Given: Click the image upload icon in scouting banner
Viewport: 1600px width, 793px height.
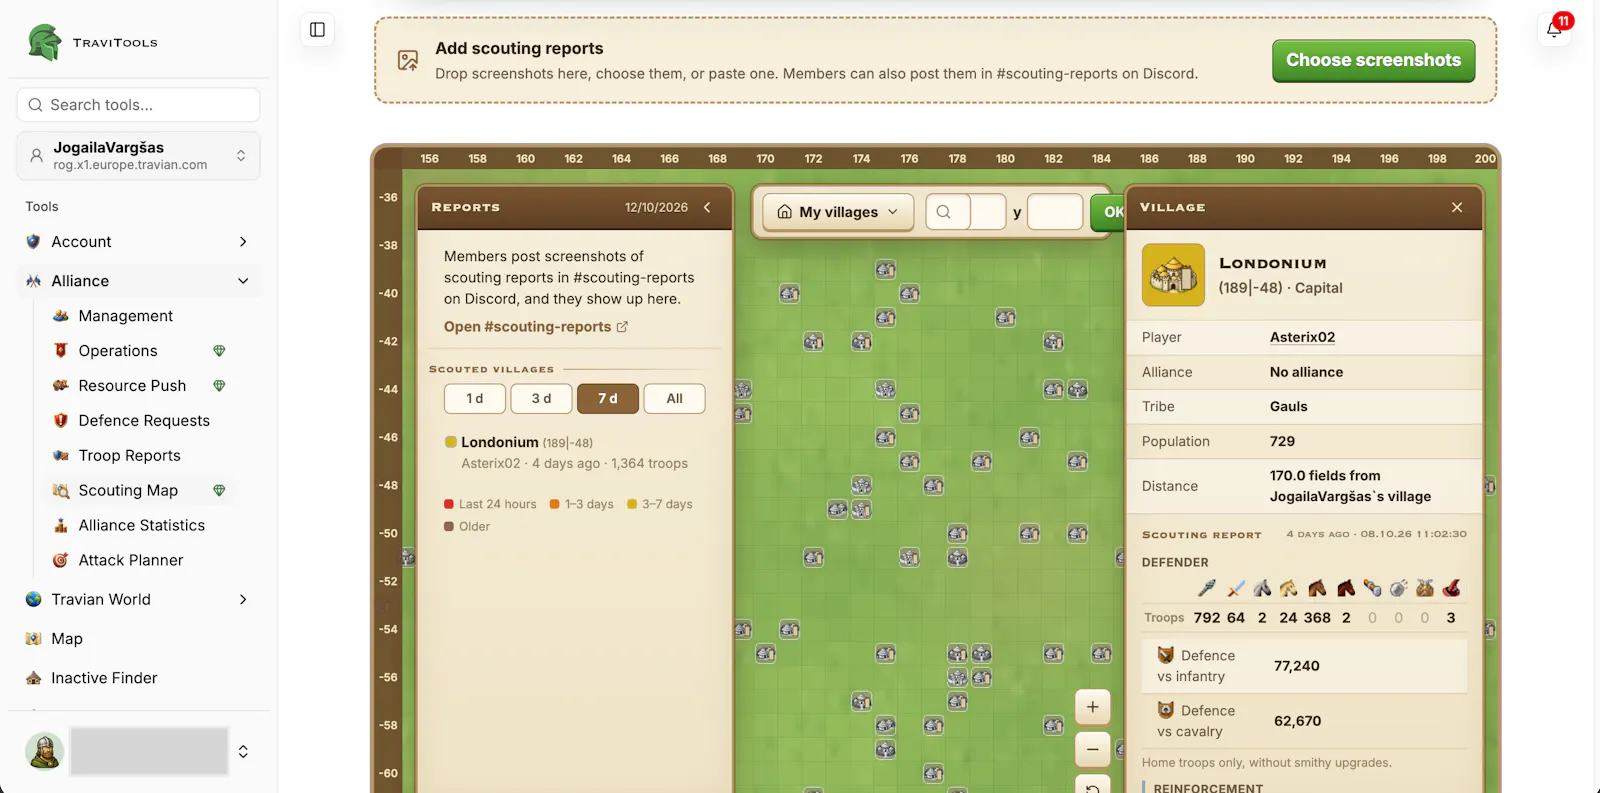Looking at the screenshot, I should click(408, 60).
